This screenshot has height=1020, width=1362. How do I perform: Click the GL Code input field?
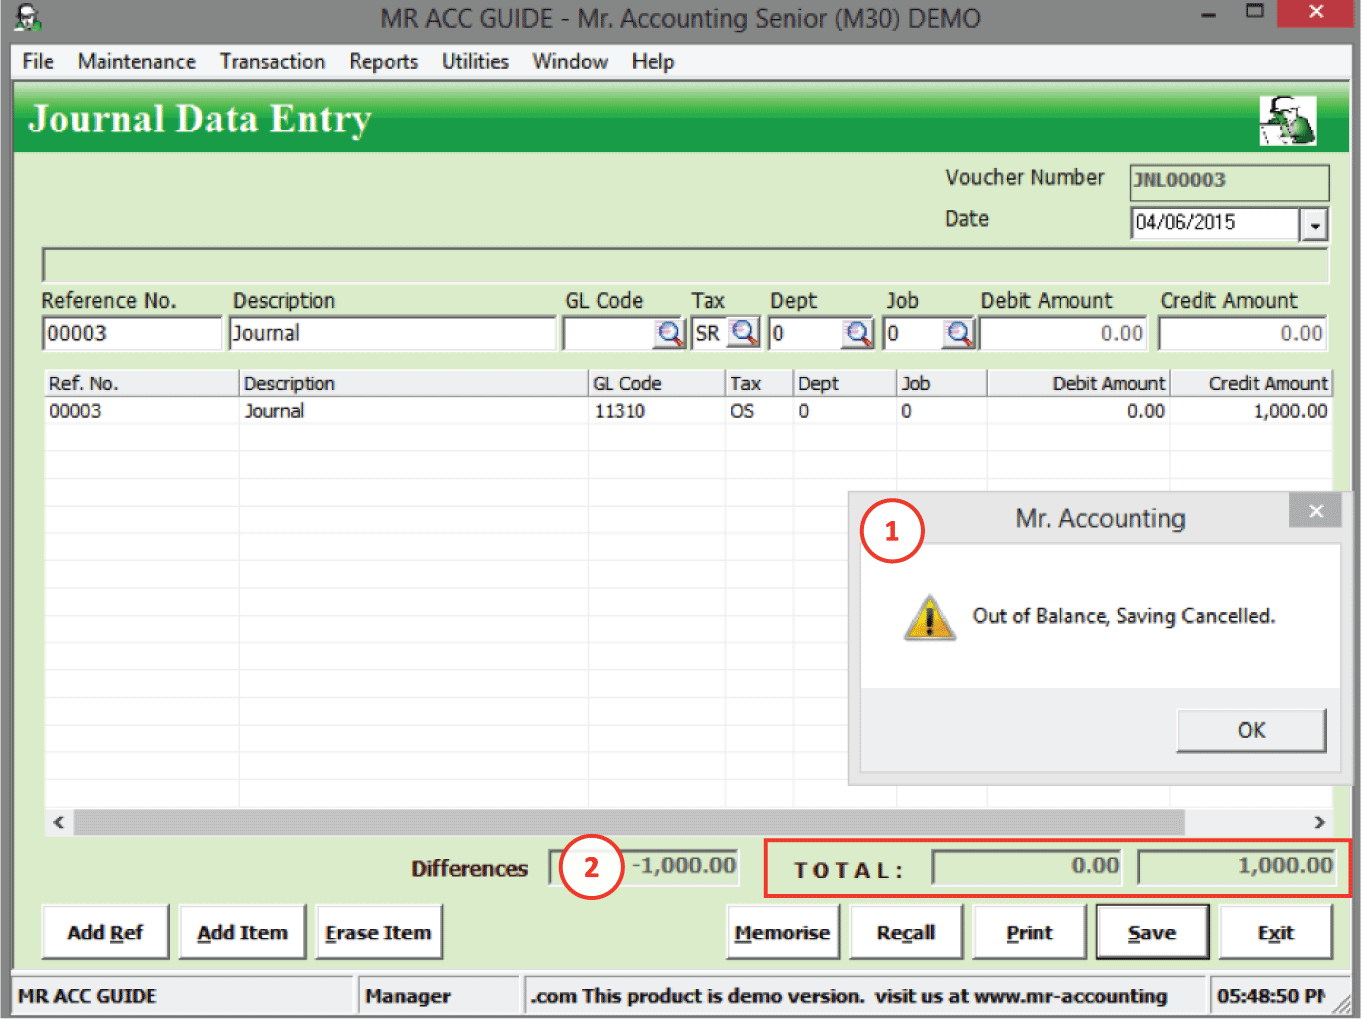[x=609, y=333]
